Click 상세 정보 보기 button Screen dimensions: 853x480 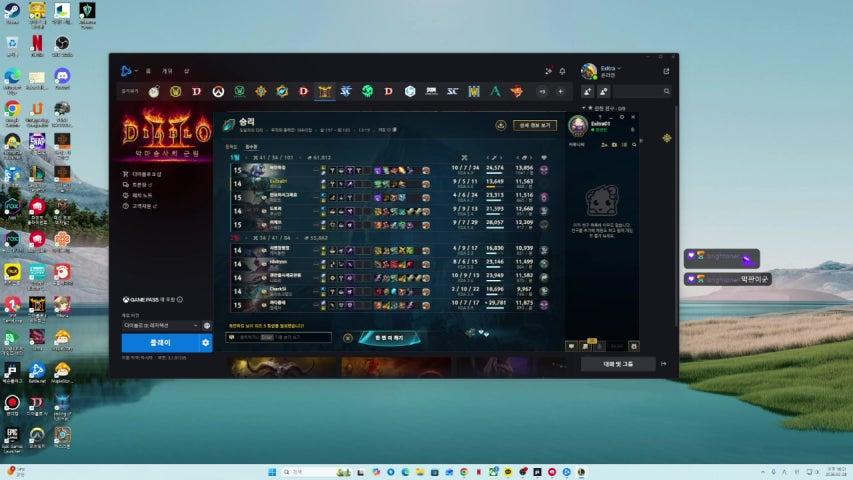tap(535, 125)
